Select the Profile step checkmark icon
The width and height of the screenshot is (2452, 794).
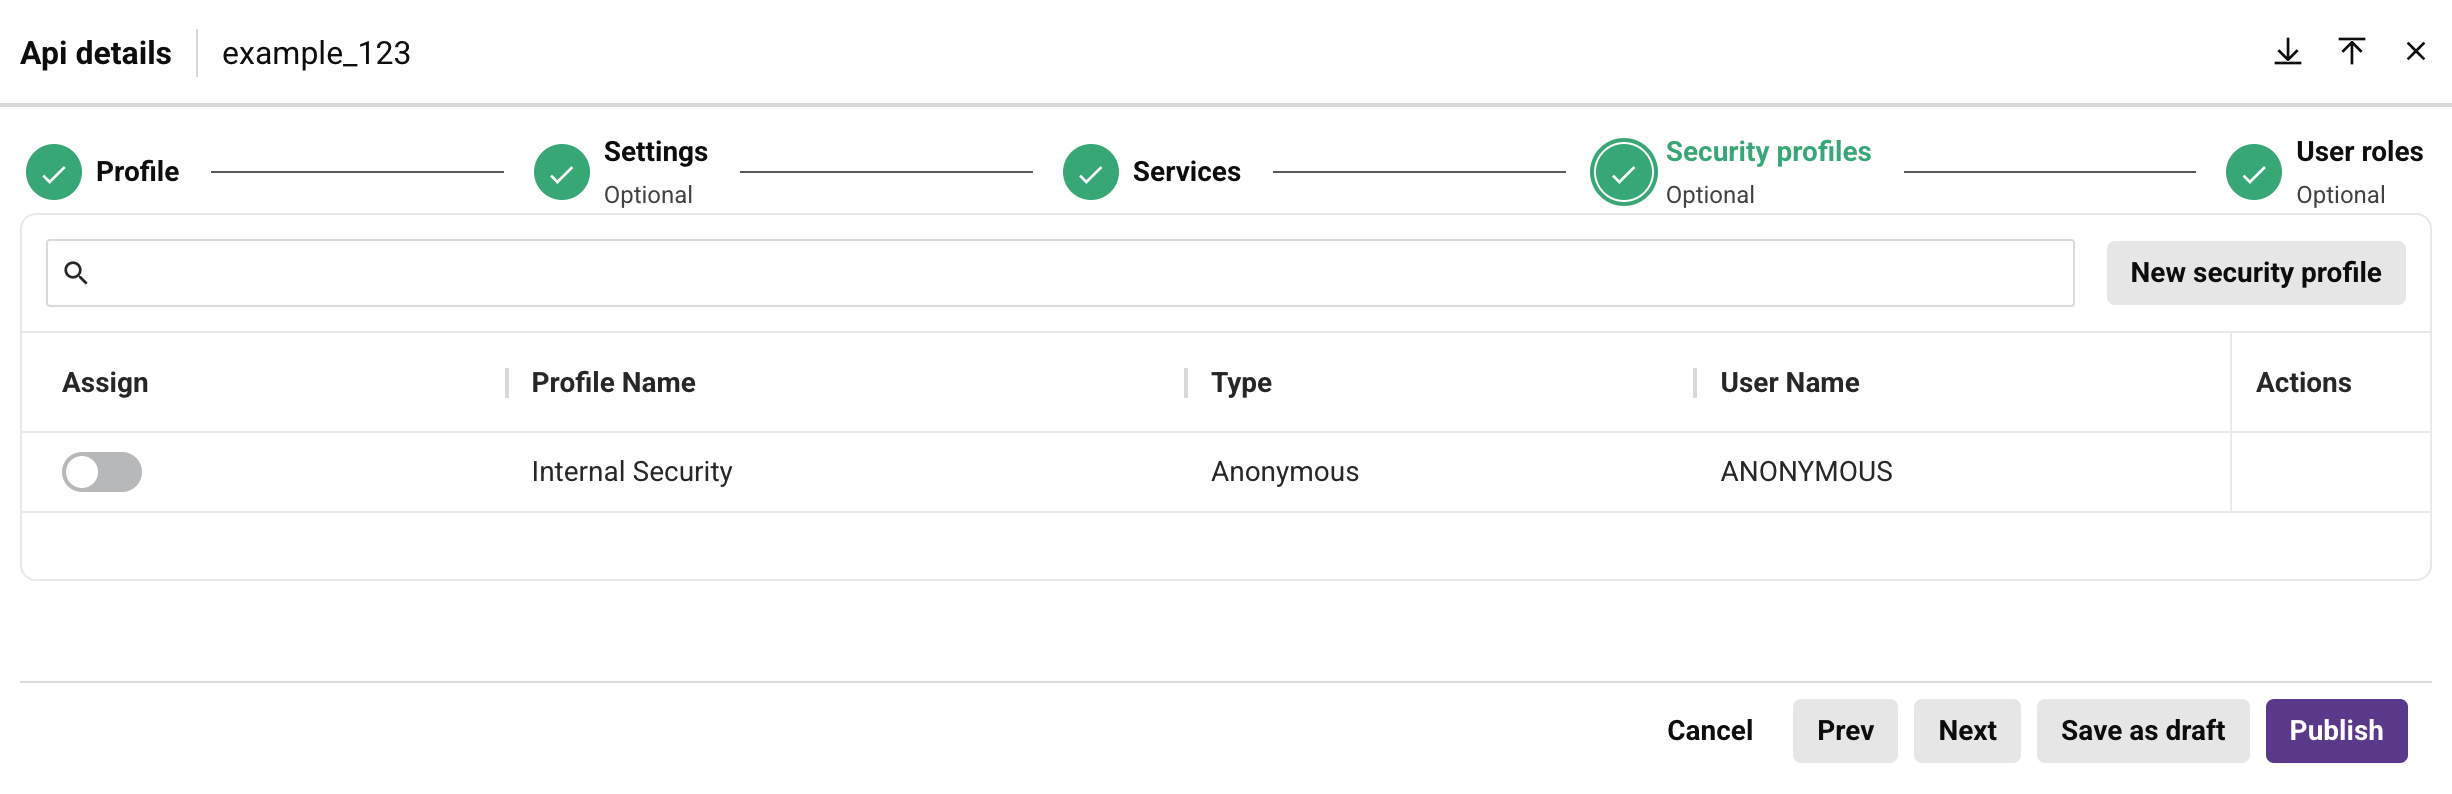[53, 171]
